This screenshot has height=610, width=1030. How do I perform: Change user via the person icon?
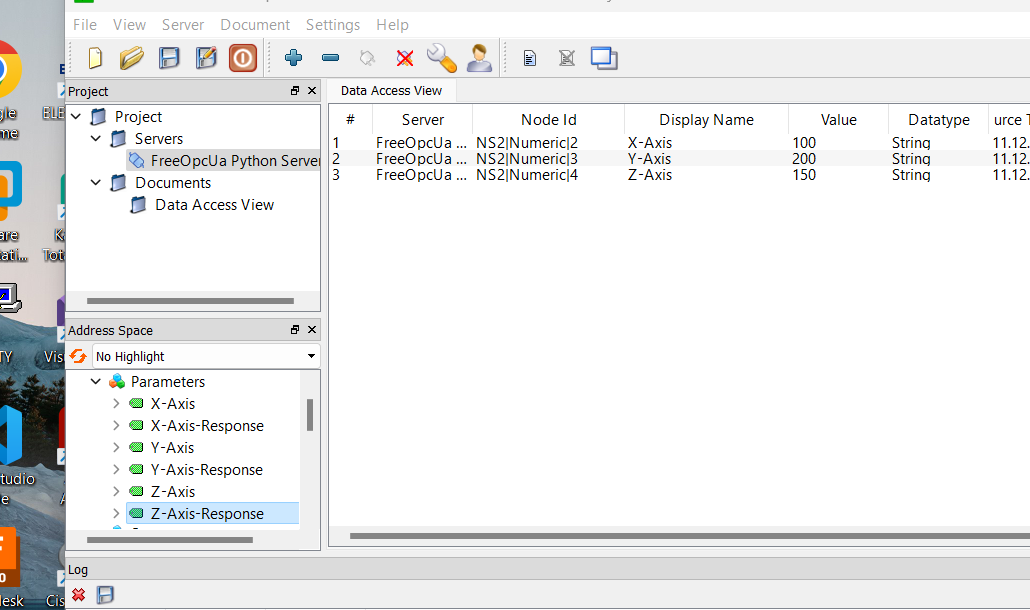point(478,57)
